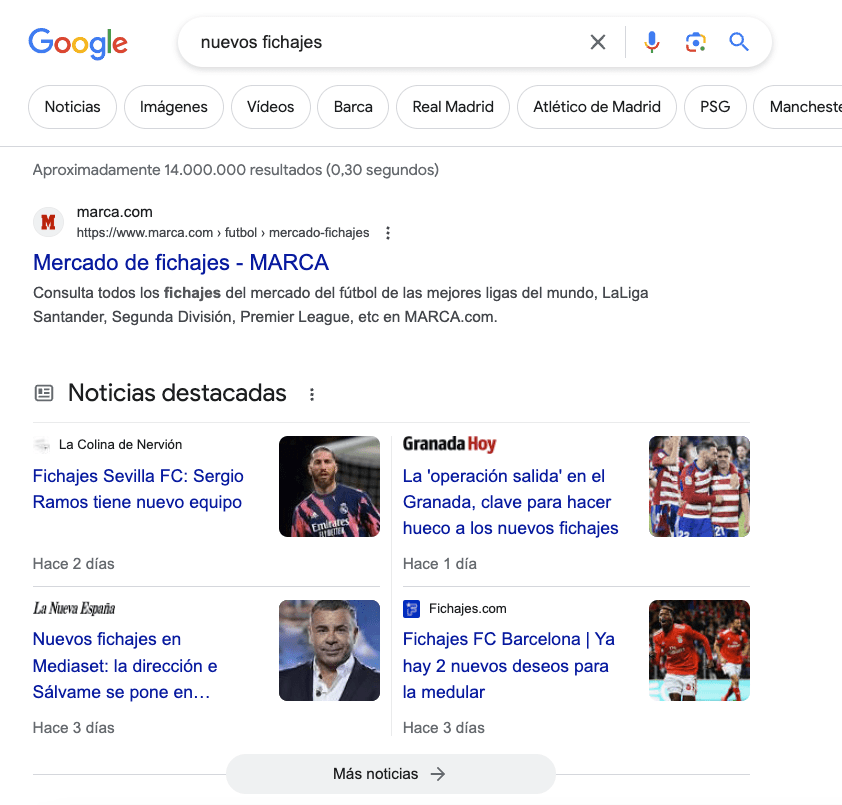842x805 pixels.
Task: Select the Vídeos filter tab
Action: [270, 106]
